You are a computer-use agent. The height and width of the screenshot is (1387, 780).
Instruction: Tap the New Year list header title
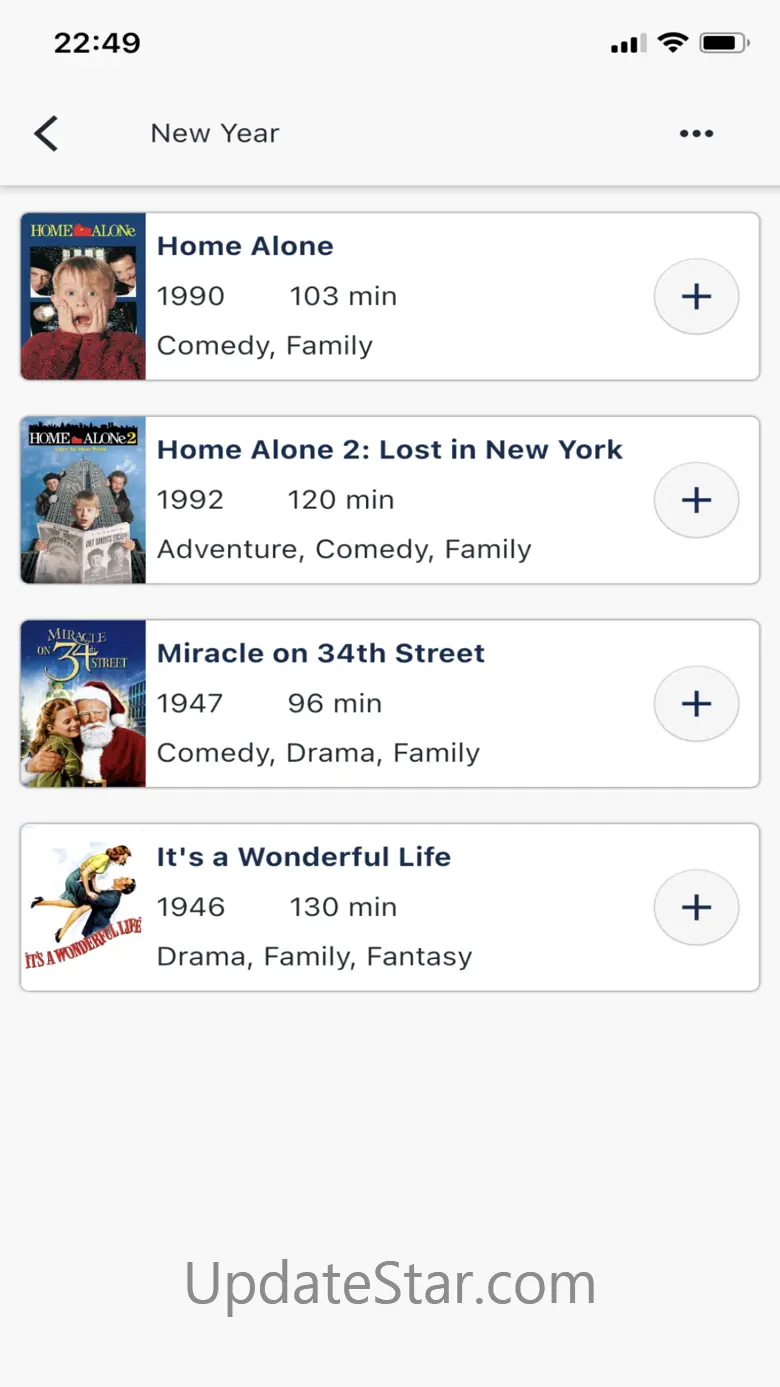click(x=215, y=133)
